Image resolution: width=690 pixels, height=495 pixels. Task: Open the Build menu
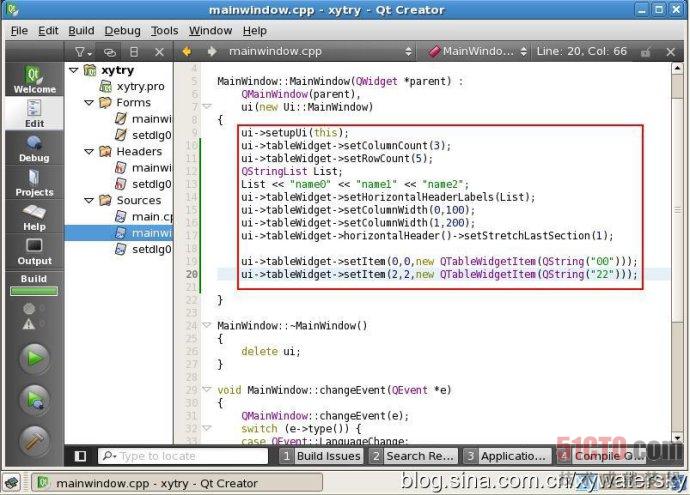81,31
